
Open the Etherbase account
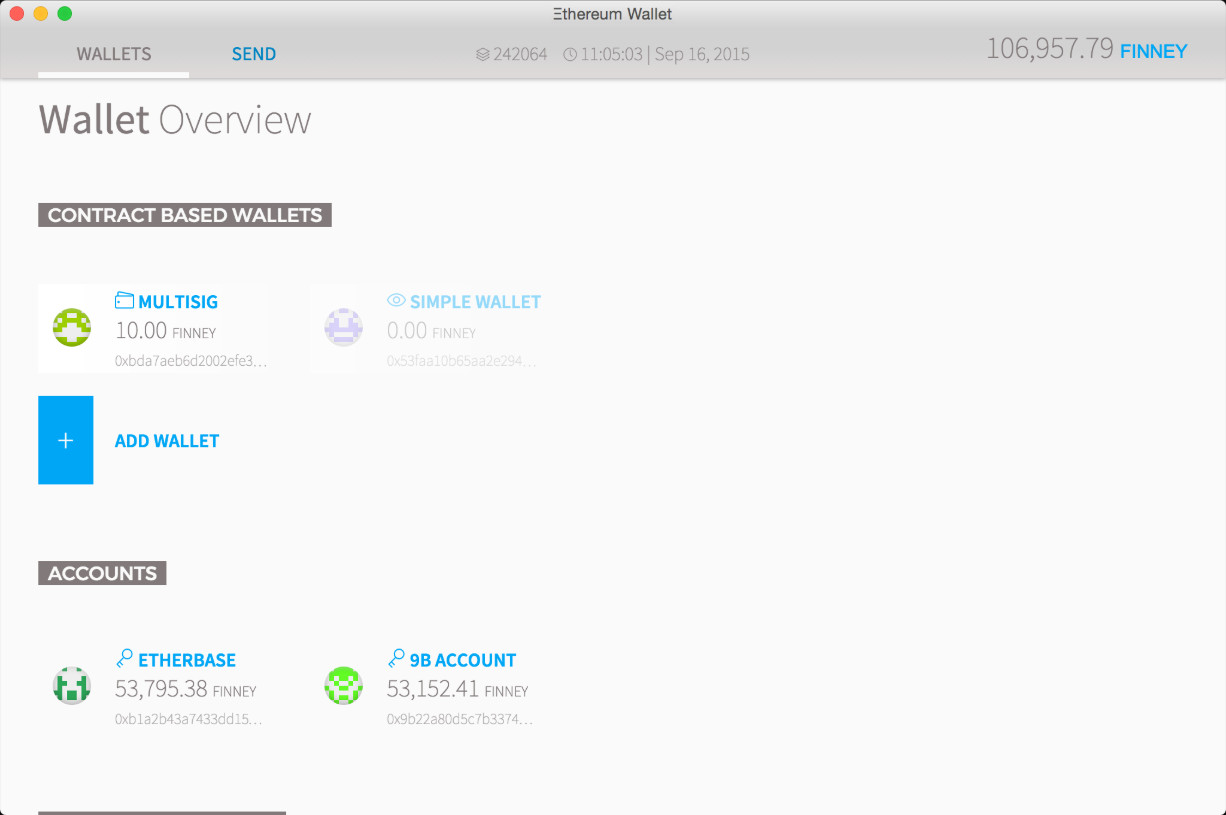(x=153, y=687)
